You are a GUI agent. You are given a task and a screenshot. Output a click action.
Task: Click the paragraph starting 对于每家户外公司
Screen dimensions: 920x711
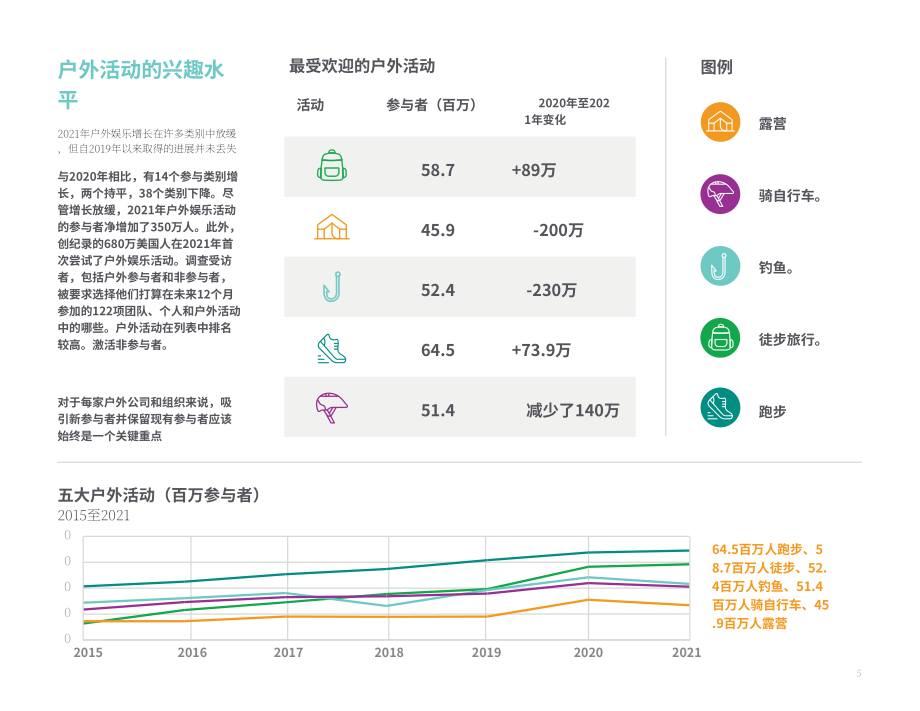click(x=145, y=419)
